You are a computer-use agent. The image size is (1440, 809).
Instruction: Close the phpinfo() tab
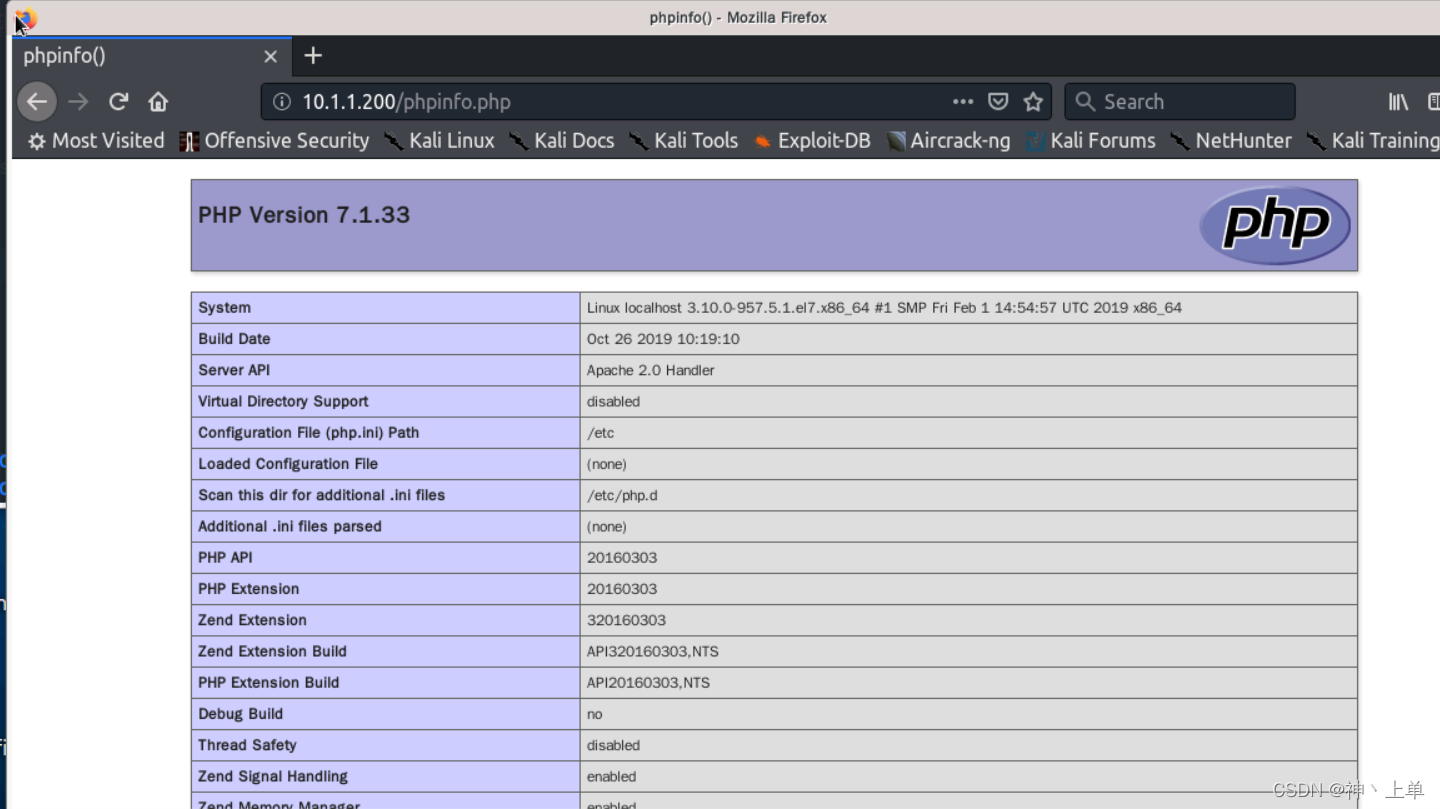coord(270,56)
